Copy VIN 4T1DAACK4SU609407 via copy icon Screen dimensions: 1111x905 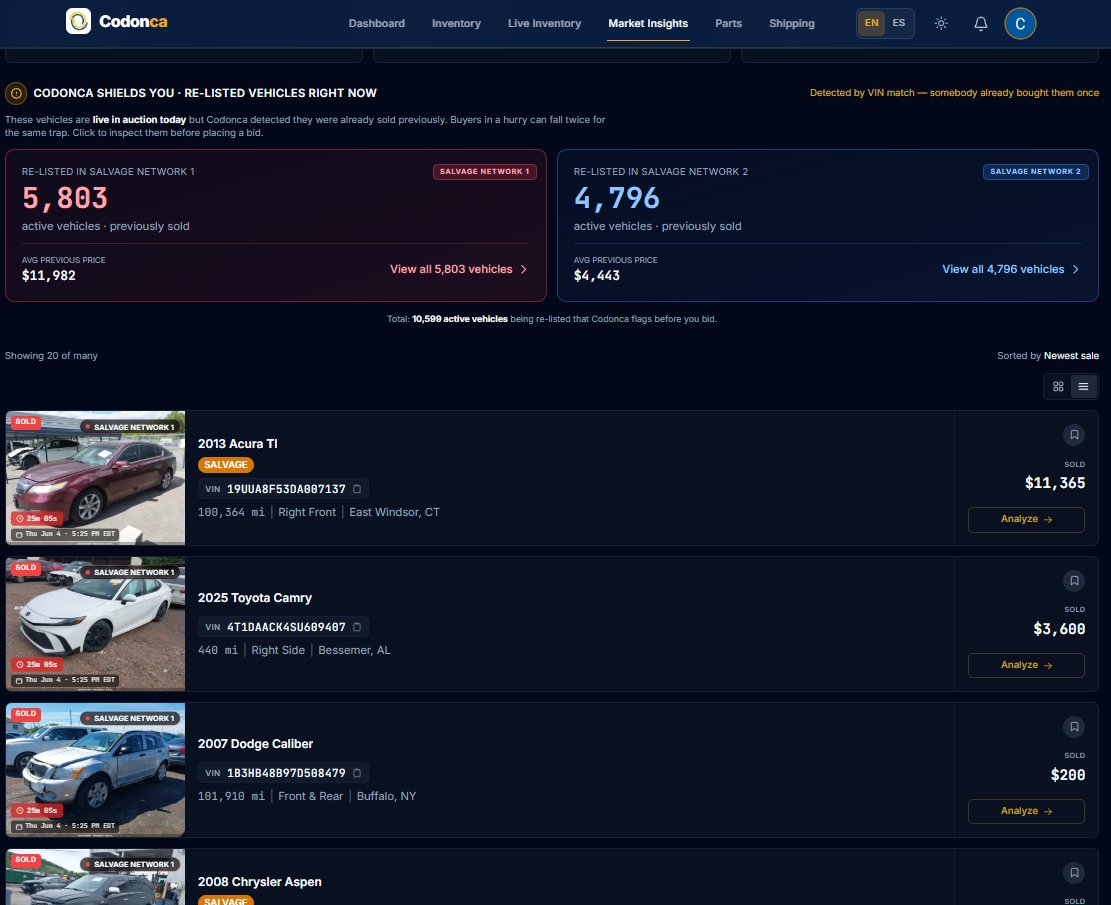pyautogui.click(x=357, y=627)
